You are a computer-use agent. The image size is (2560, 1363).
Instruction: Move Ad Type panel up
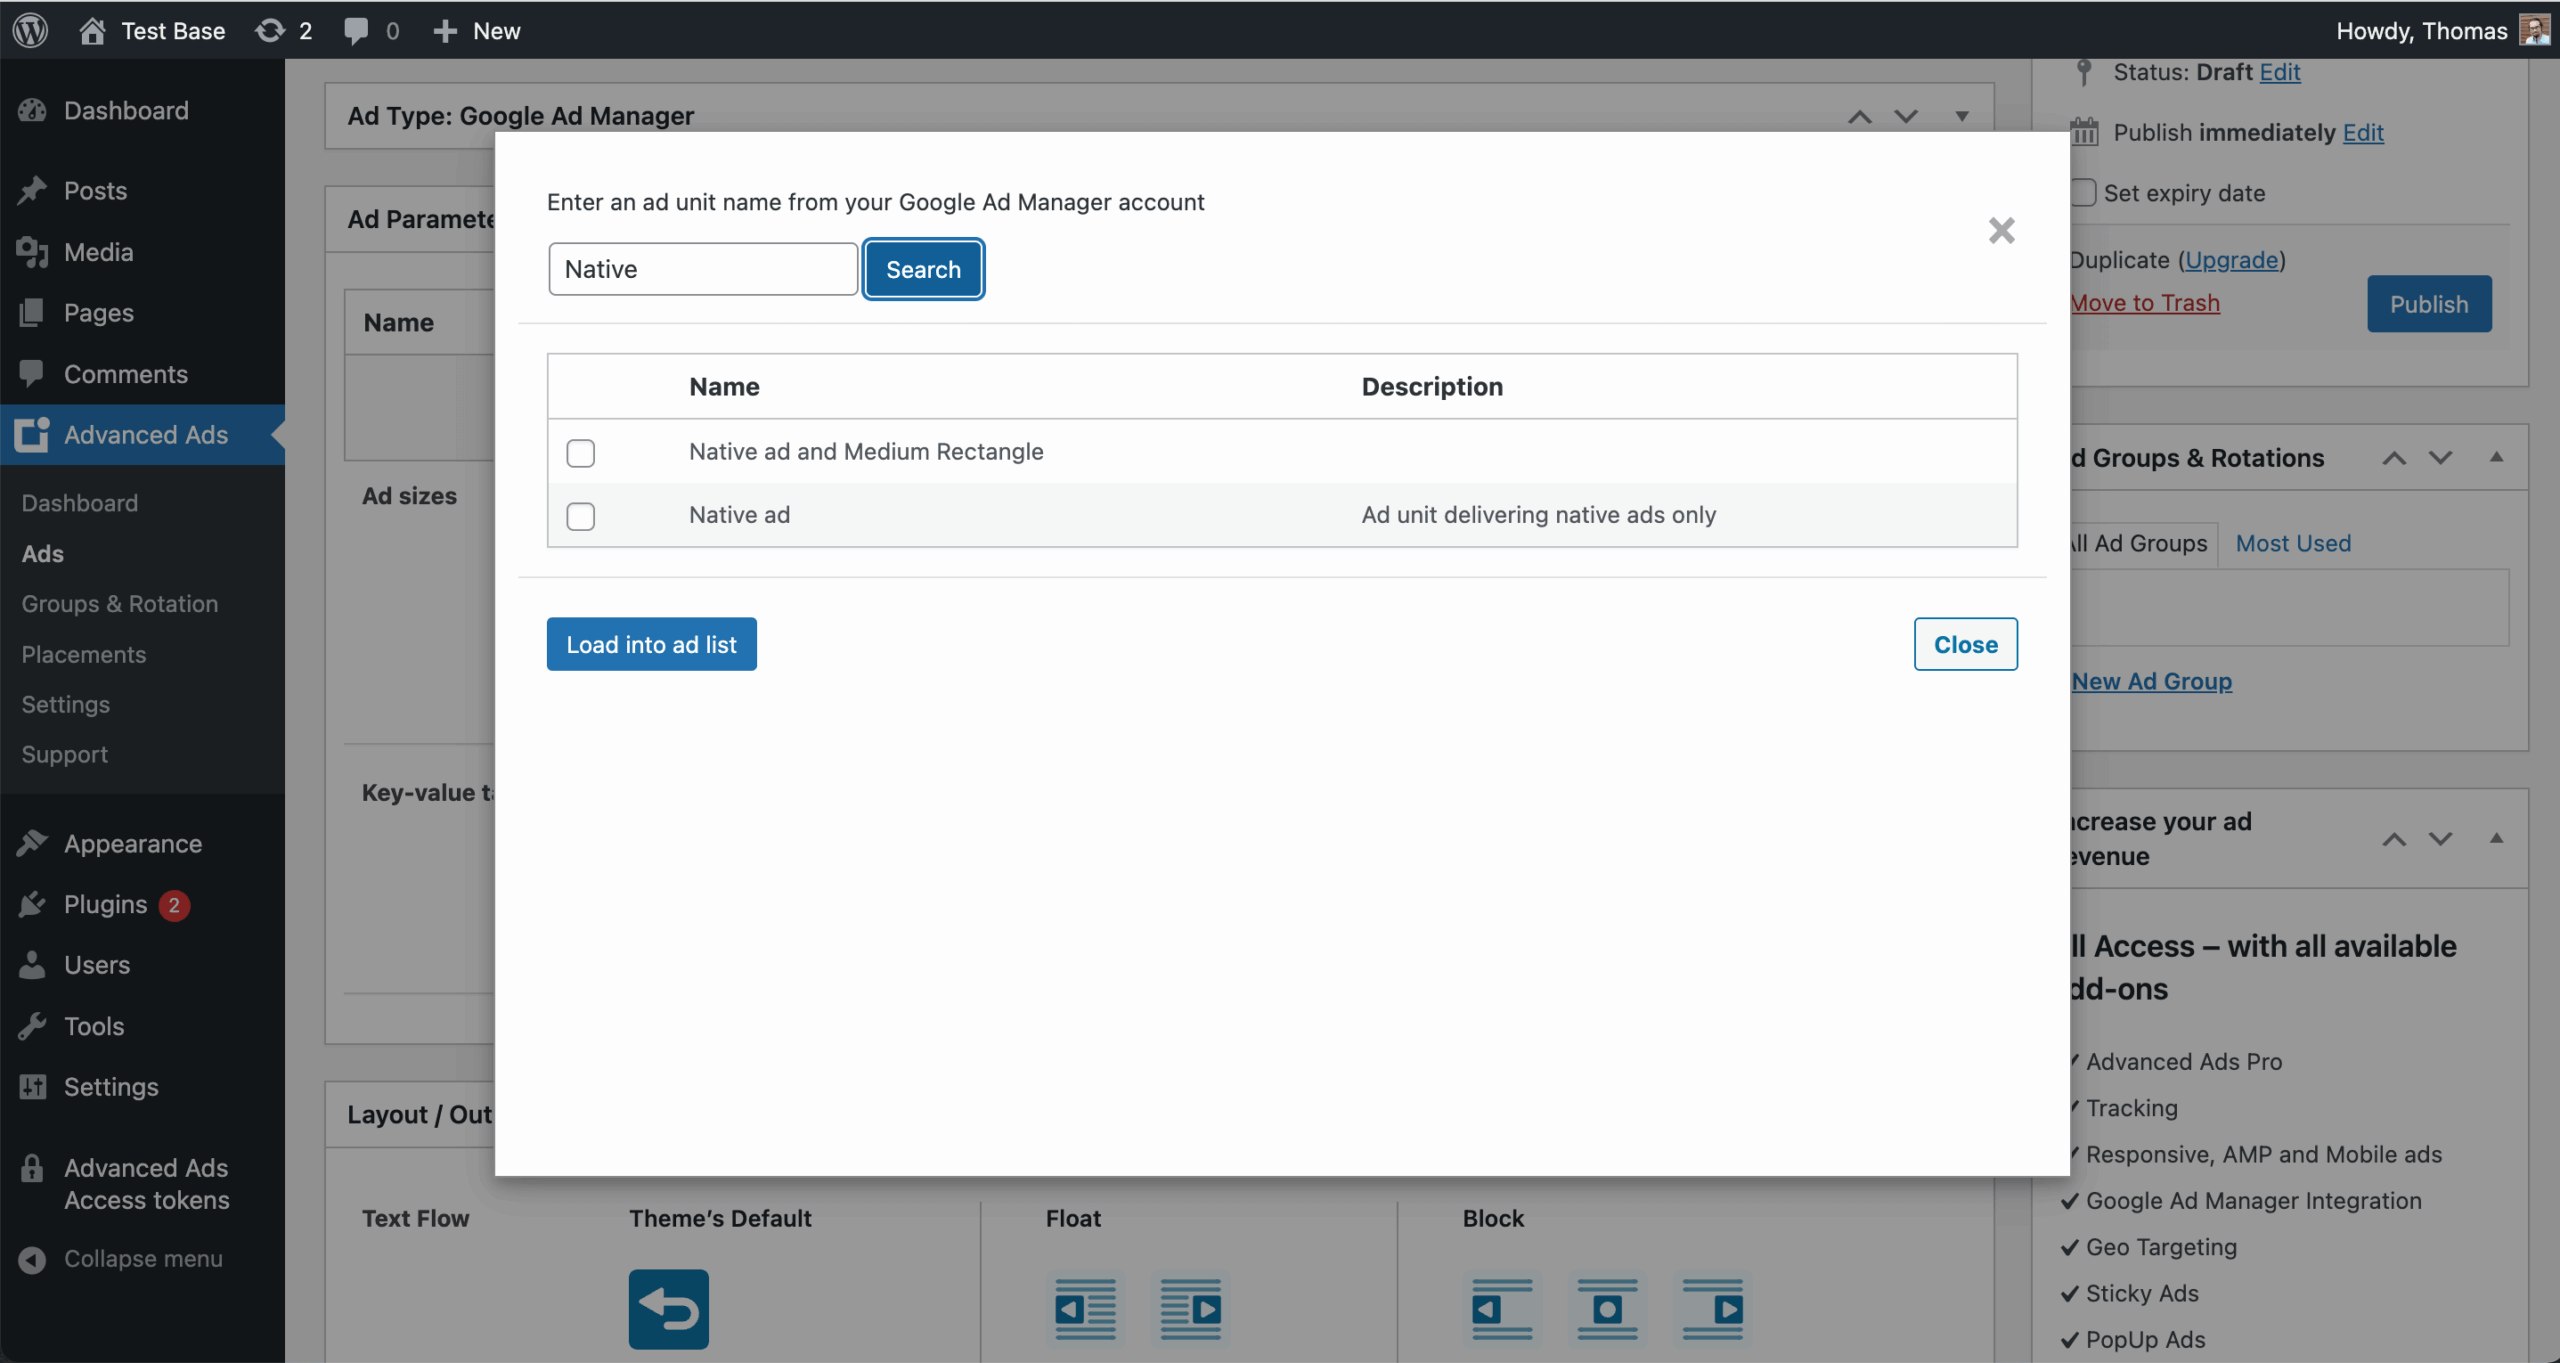[x=1859, y=116]
